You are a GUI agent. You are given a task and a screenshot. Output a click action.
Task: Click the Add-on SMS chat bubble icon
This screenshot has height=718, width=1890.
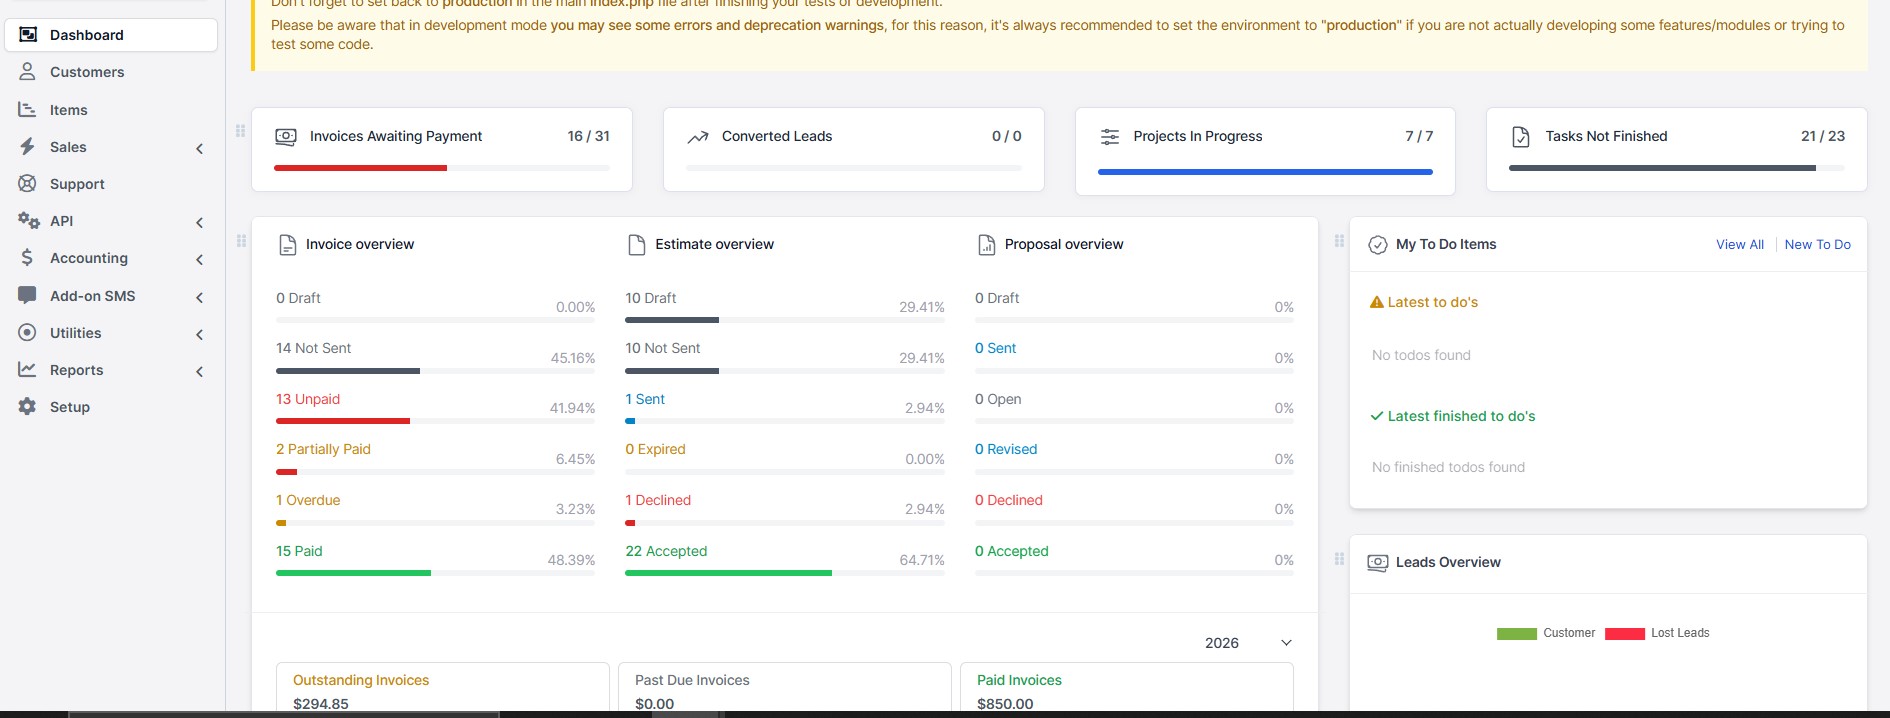tap(28, 295)
